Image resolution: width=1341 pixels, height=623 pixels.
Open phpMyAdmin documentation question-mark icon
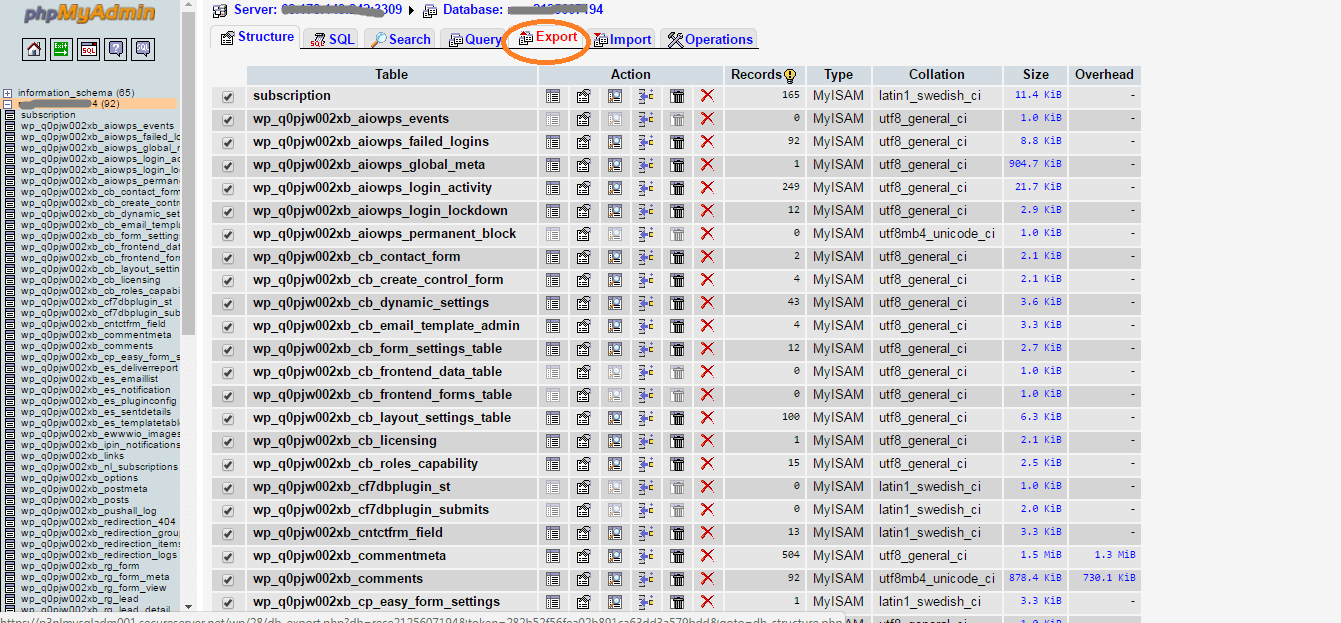[x=116, y=49]
